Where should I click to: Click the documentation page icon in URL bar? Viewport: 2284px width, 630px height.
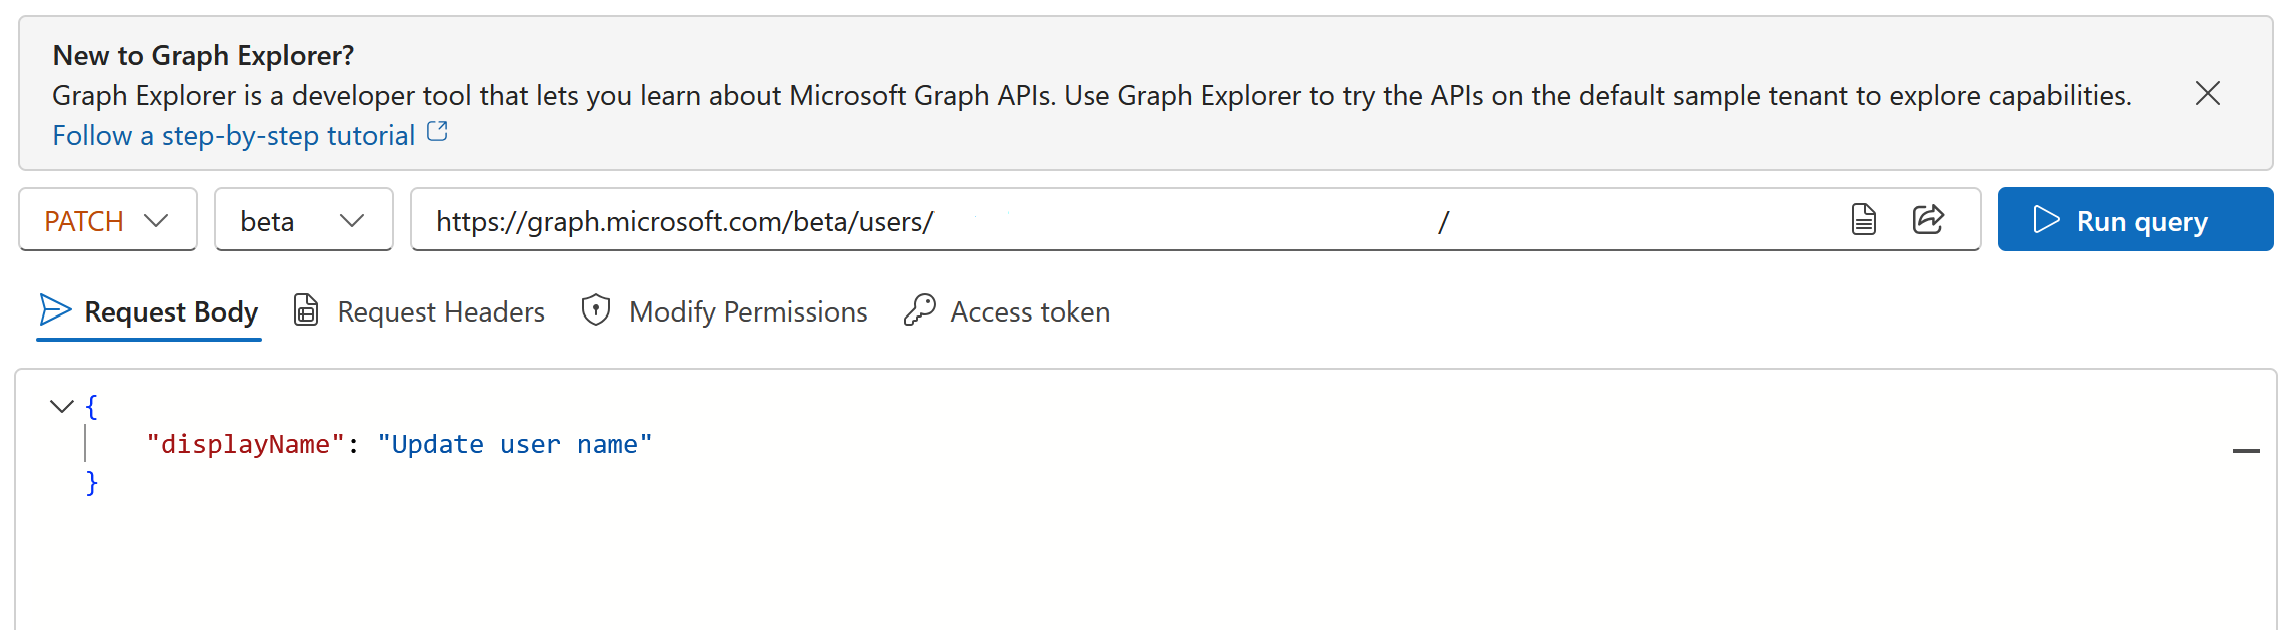[1863, 219]
